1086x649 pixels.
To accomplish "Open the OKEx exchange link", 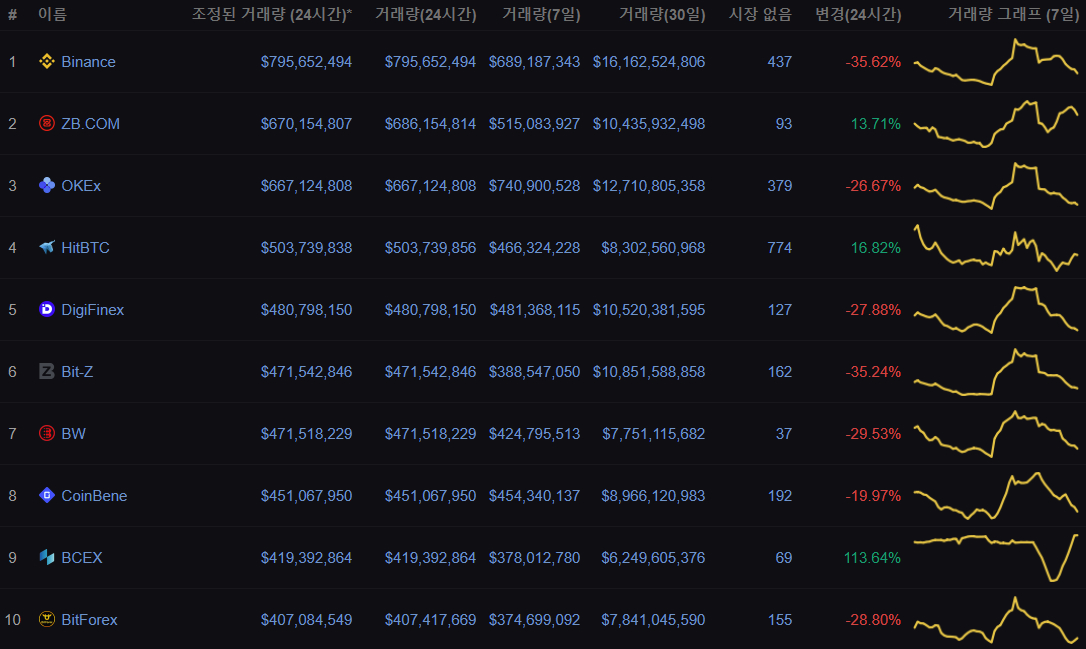I will [x=81, y=186].
